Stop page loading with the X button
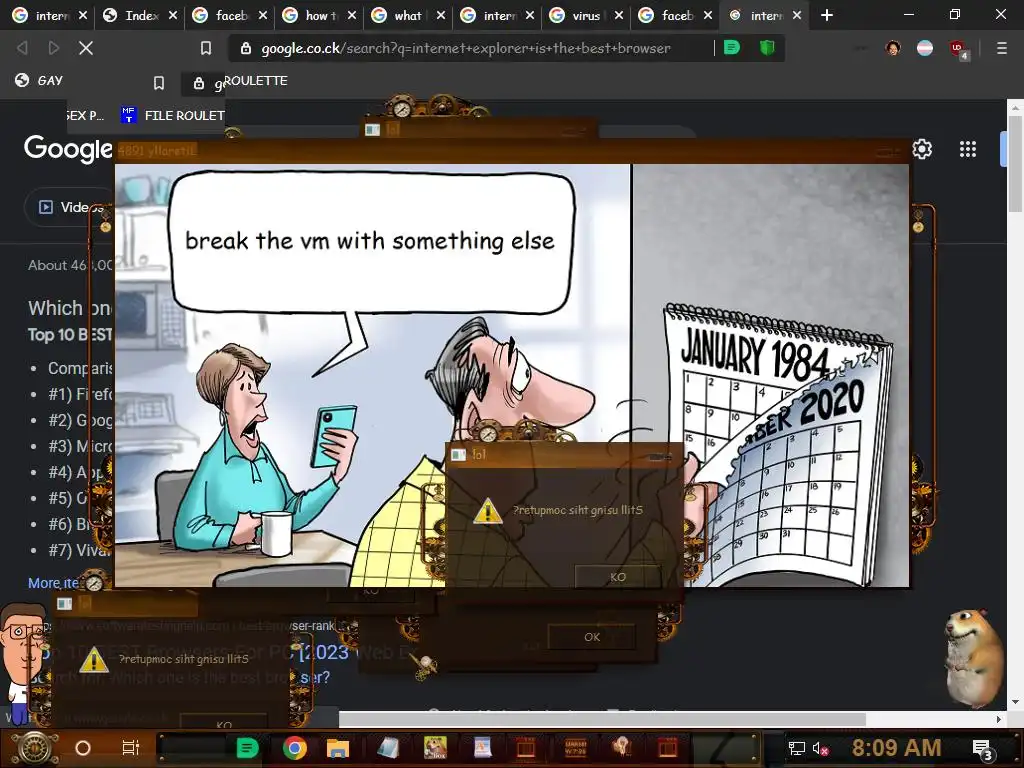Screen dimensions: 1024x768 86,48
